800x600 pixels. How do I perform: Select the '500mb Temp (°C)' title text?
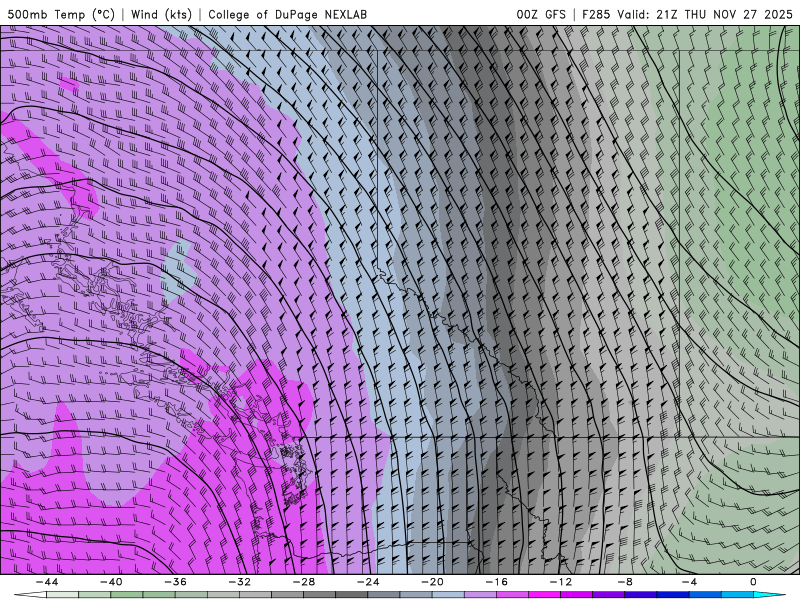tap(61, 14)
